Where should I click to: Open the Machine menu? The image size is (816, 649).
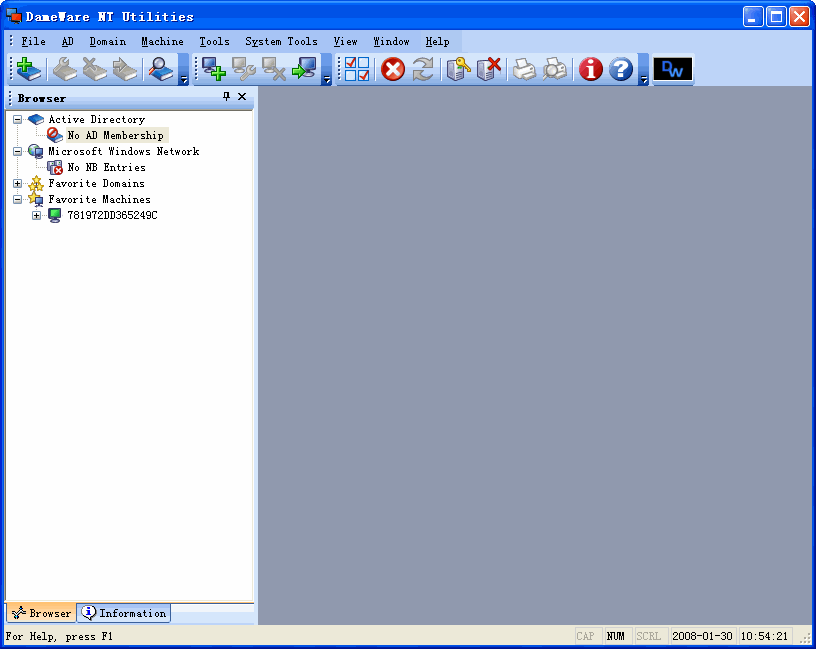pos(162,42)
